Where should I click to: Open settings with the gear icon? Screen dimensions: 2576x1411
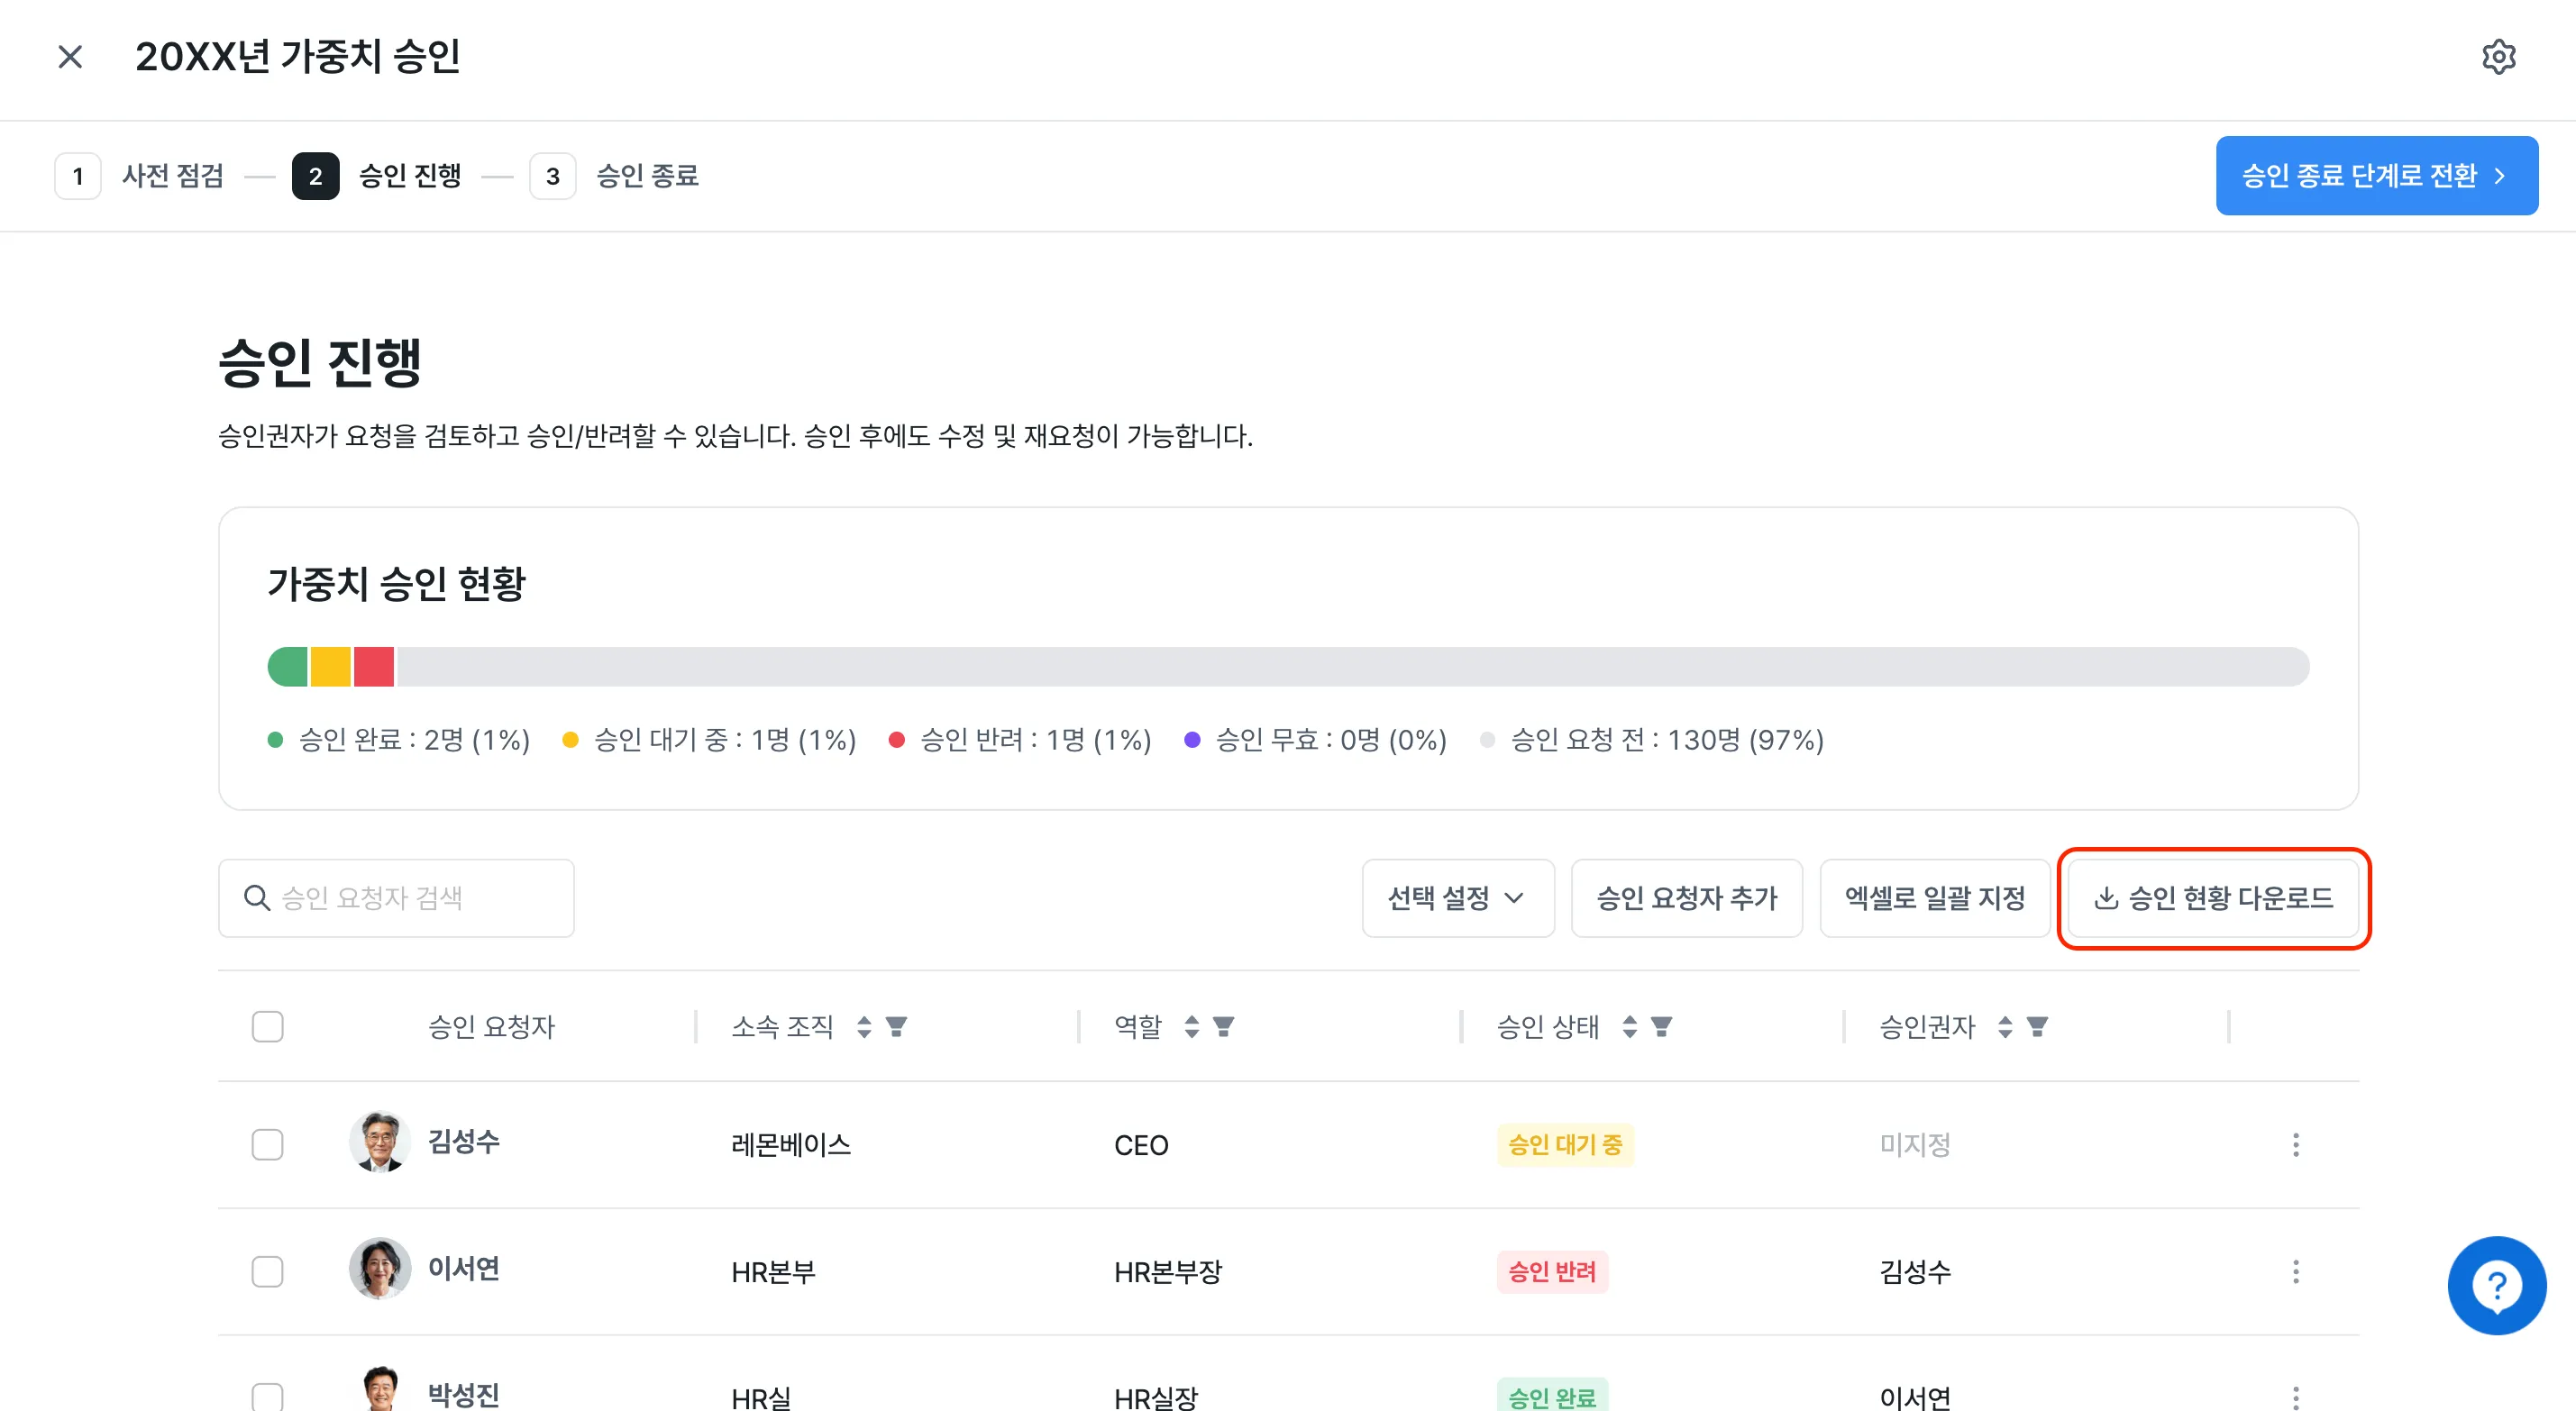click(2498, 57)
